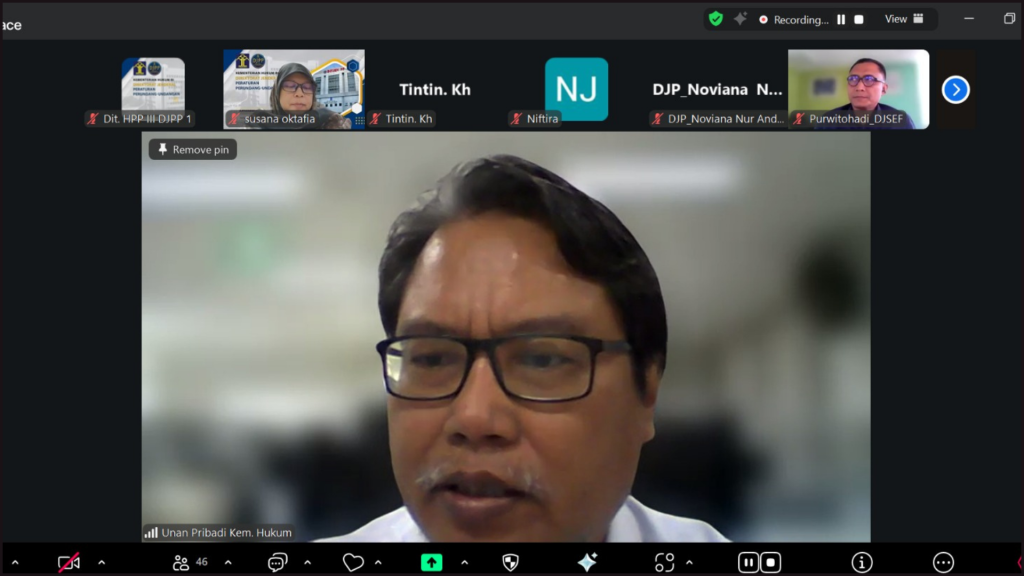The image size is (1024, 576).
Task: Open meeting info icon in bottom toolbar
Action: [862, 562]
